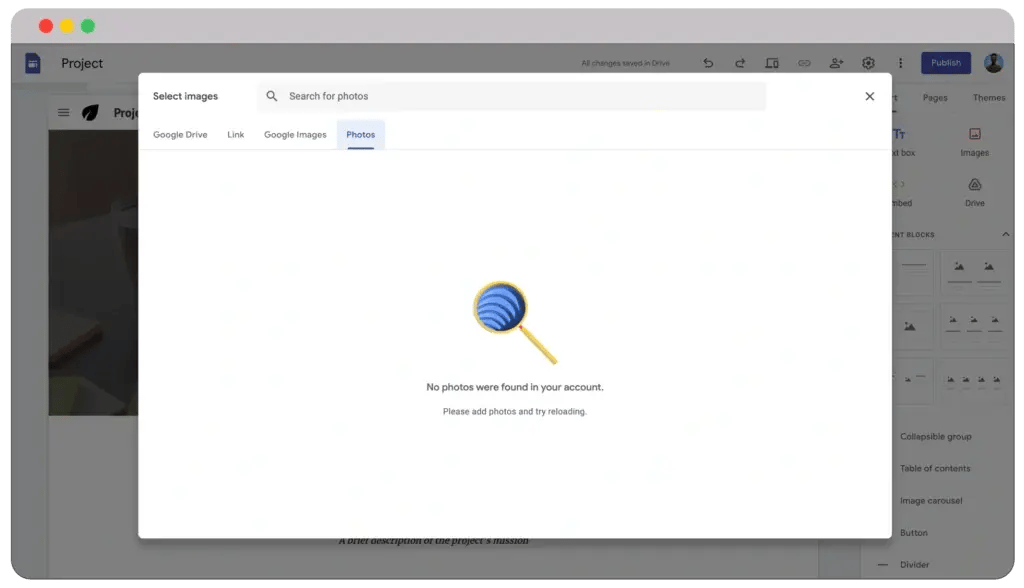Open the settings gear icon
Image resolution: width=1024 pixels, height=588 pixels.
pos(868,63)
